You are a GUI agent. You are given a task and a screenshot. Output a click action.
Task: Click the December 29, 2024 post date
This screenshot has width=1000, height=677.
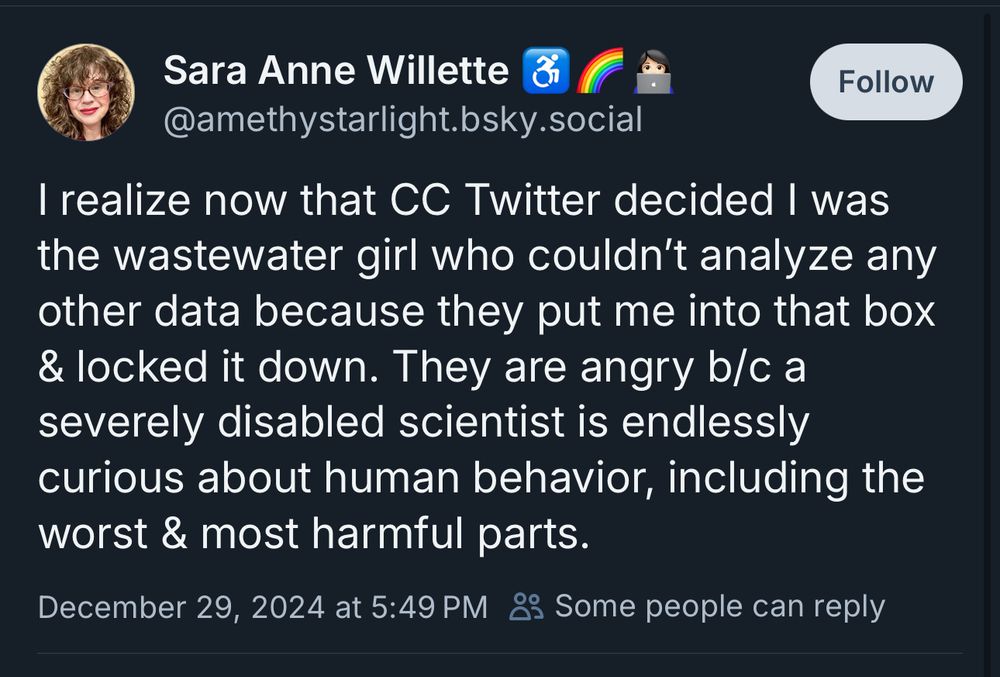[181, 606]
